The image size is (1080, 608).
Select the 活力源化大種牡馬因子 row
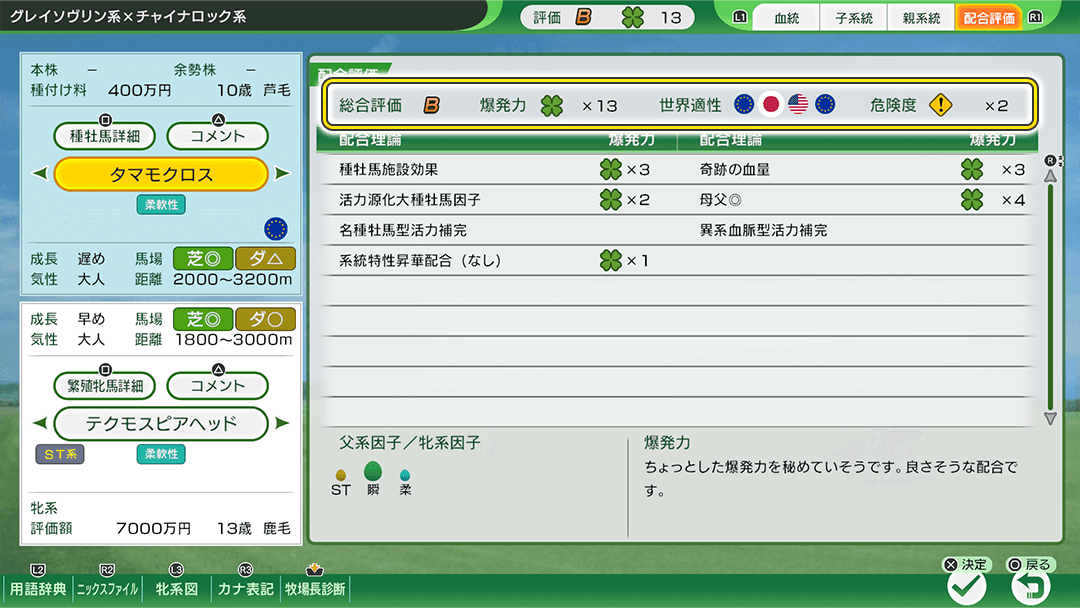click(497, 200)
